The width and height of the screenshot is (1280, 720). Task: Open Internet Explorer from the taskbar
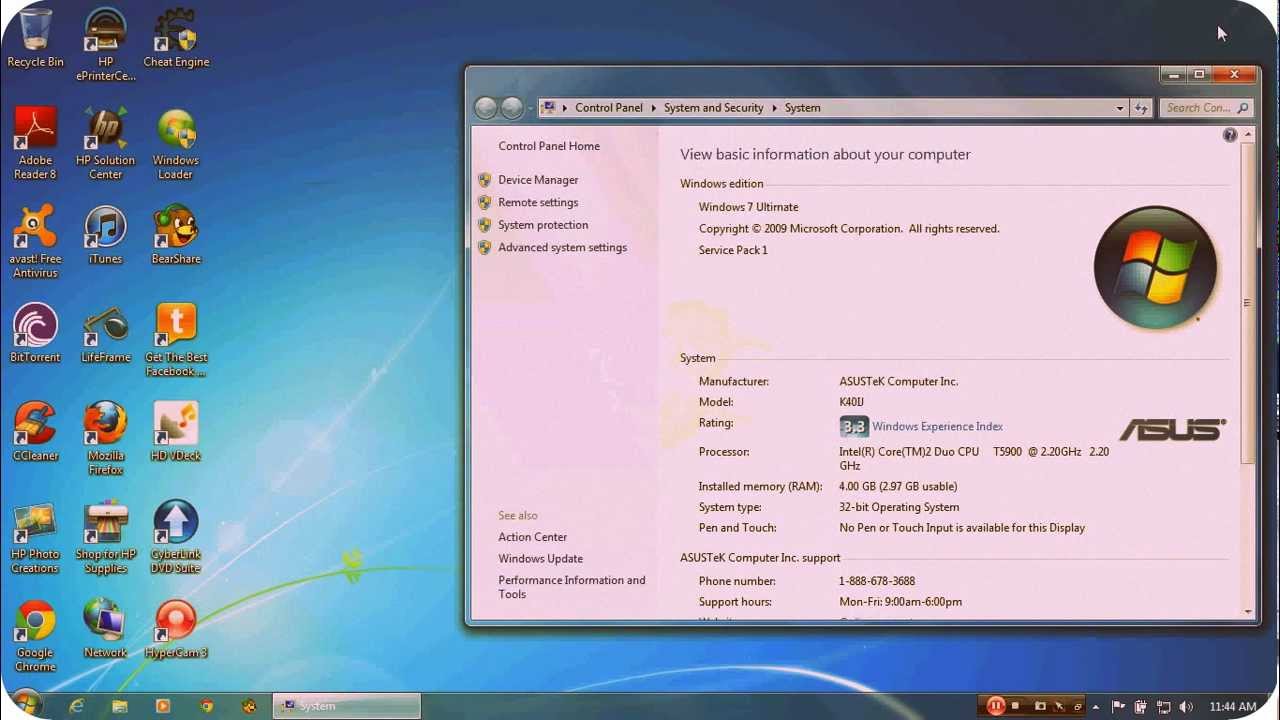(76, 706)
